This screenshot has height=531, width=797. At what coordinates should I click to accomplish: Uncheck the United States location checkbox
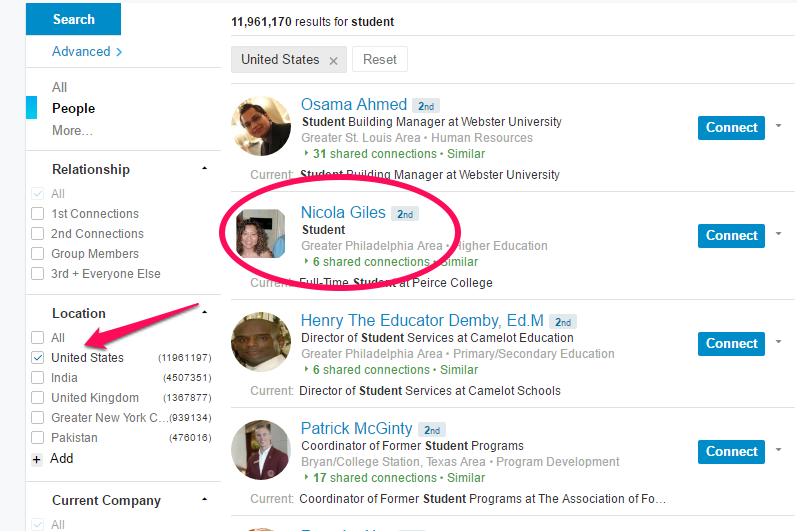pos(38,358)
